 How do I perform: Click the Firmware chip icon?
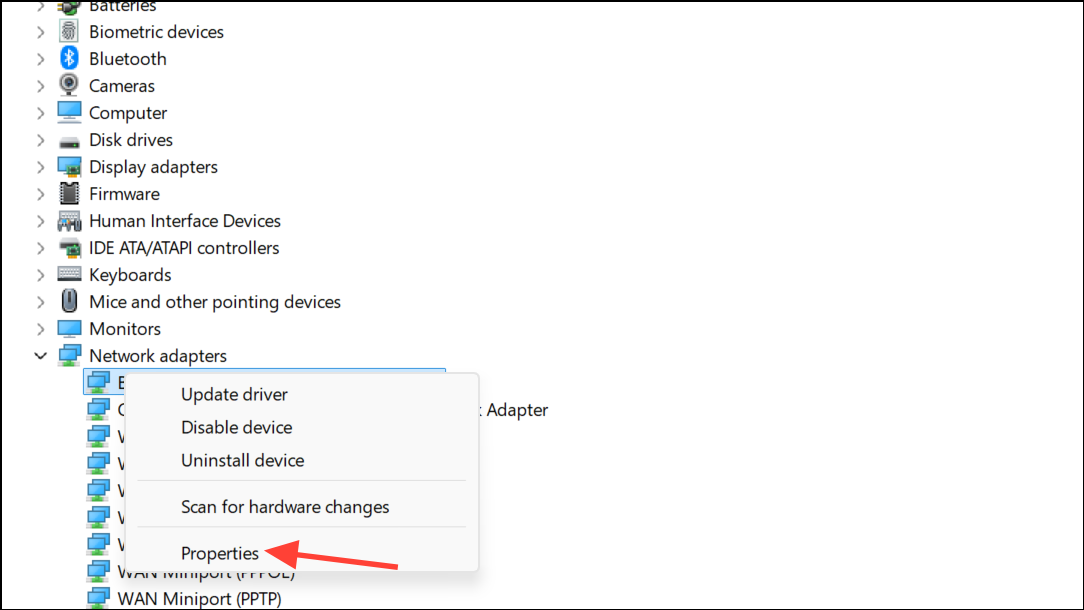[68, 194]
